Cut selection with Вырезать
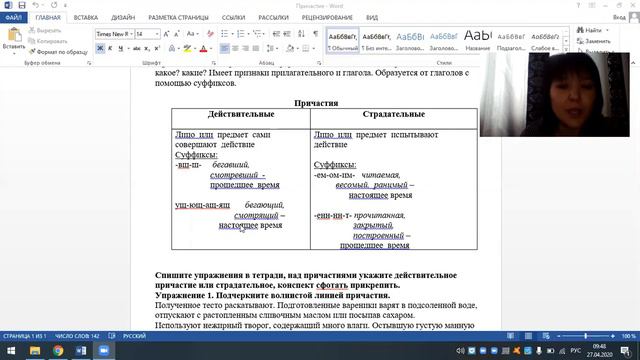 click(45, 30)
